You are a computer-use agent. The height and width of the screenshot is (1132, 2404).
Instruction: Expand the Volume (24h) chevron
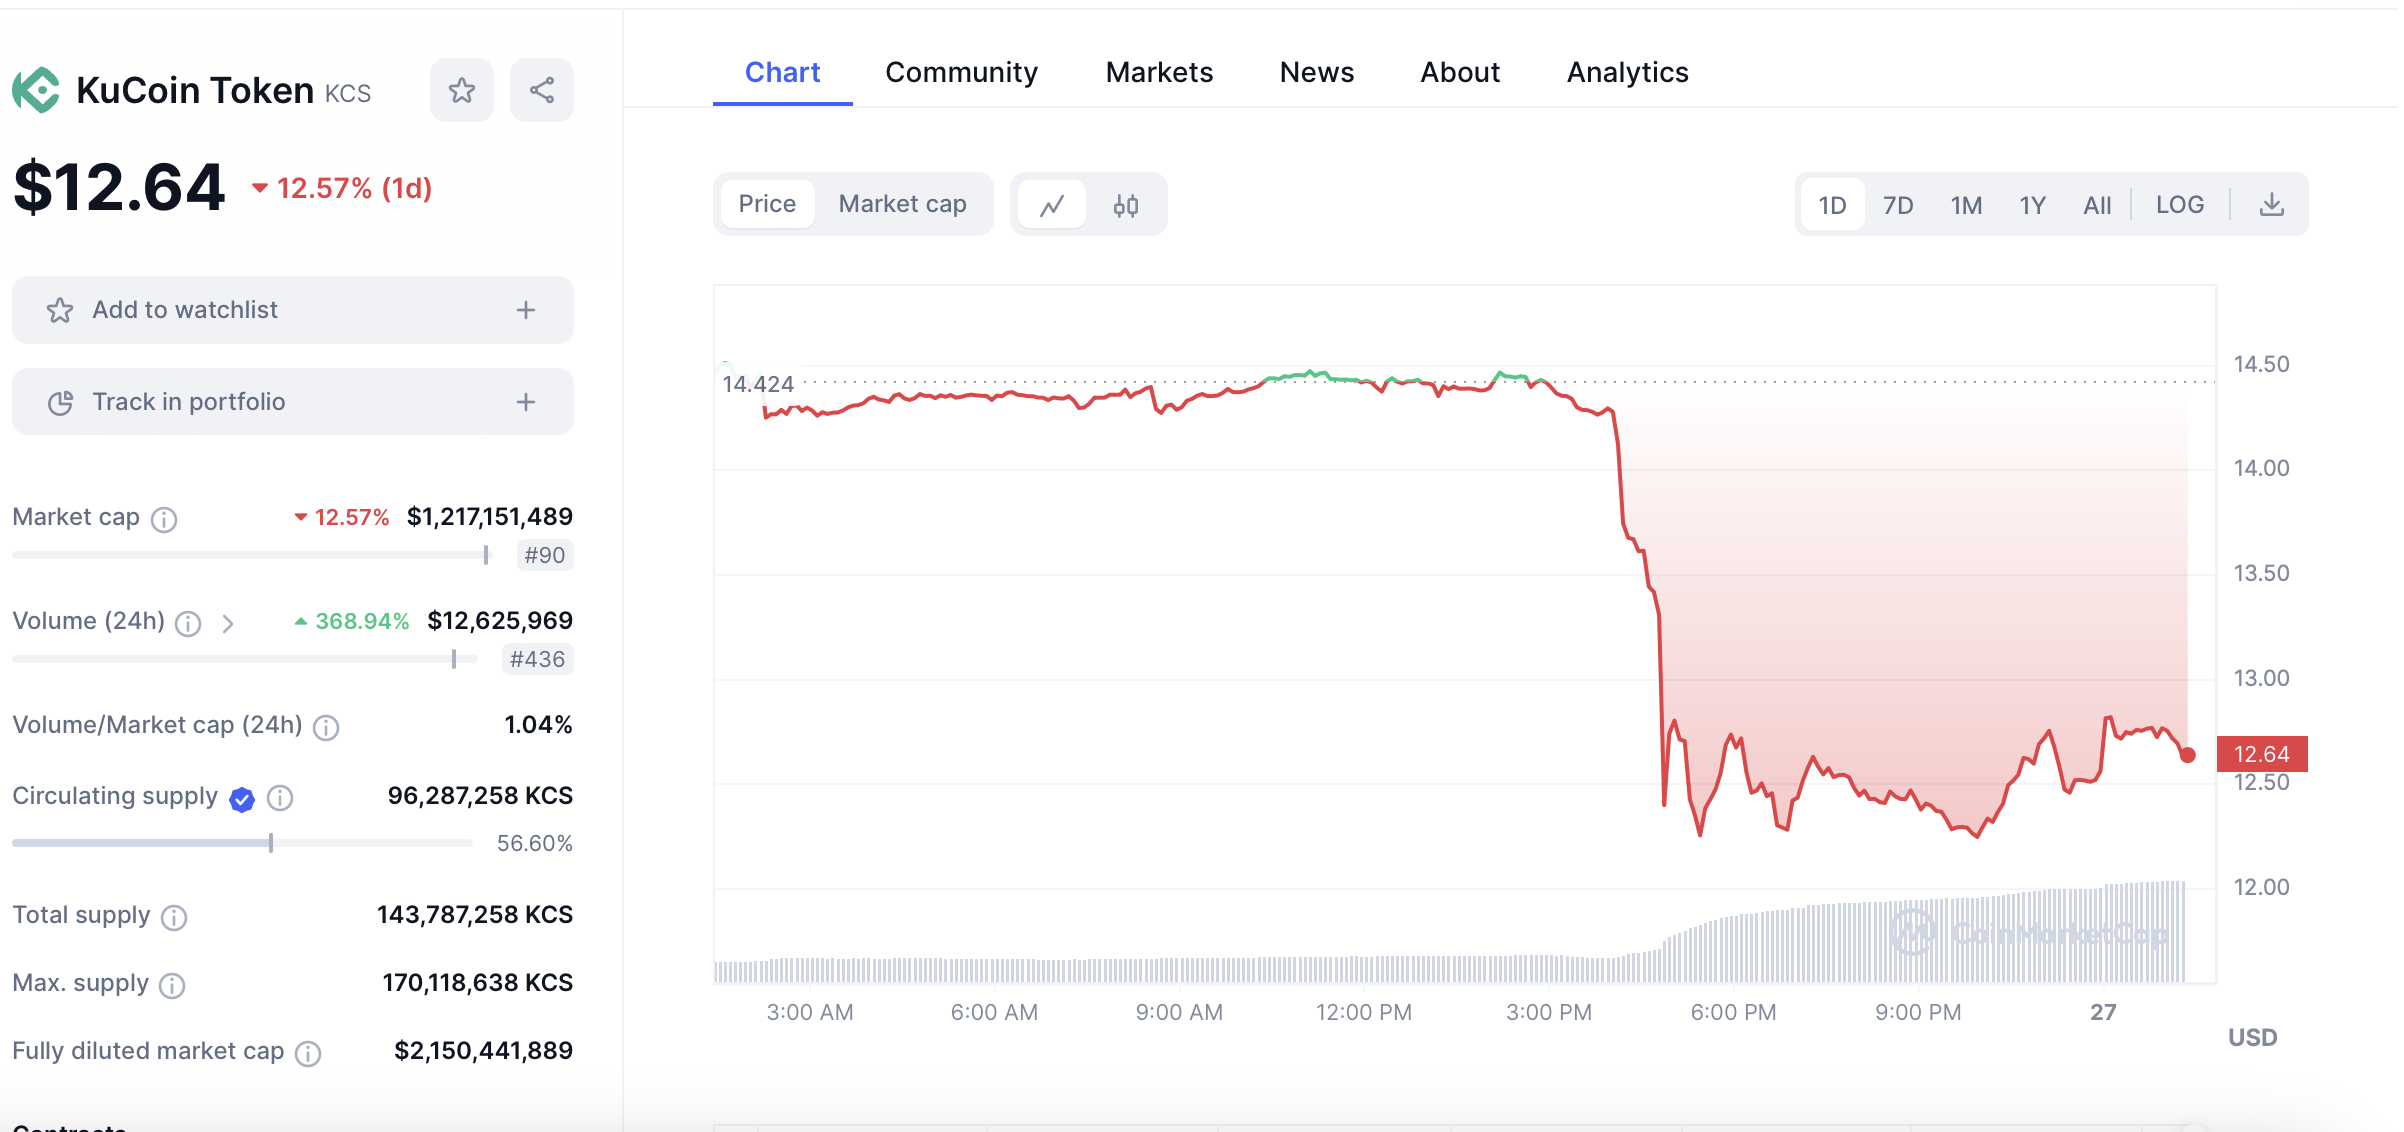point(228,623)
